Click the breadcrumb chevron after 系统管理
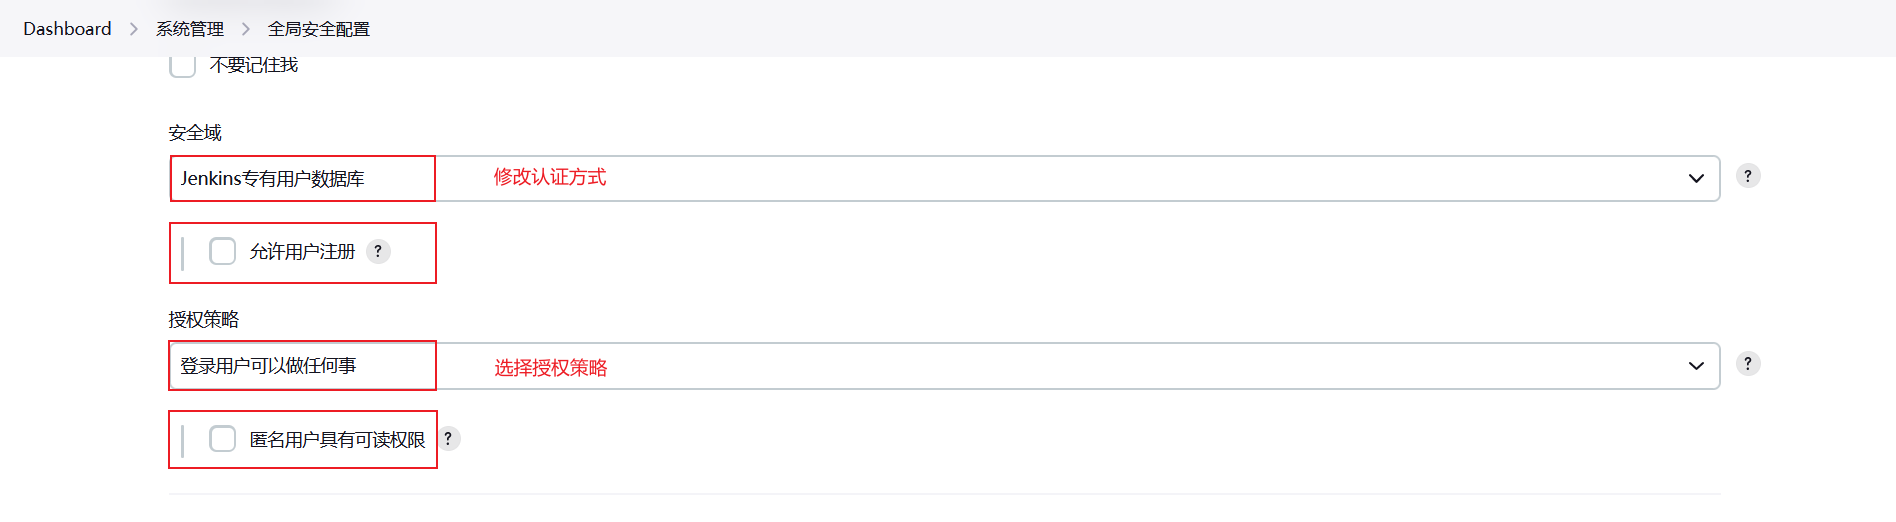1896x522 pixels. coord(246,29)
